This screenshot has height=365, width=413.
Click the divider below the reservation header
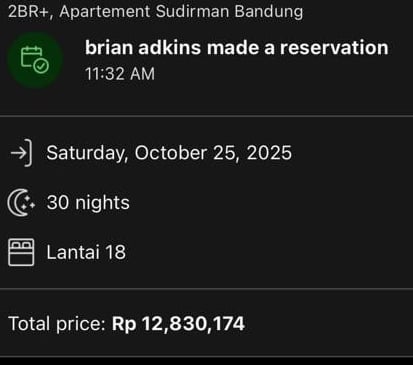[x=206, y=116]
